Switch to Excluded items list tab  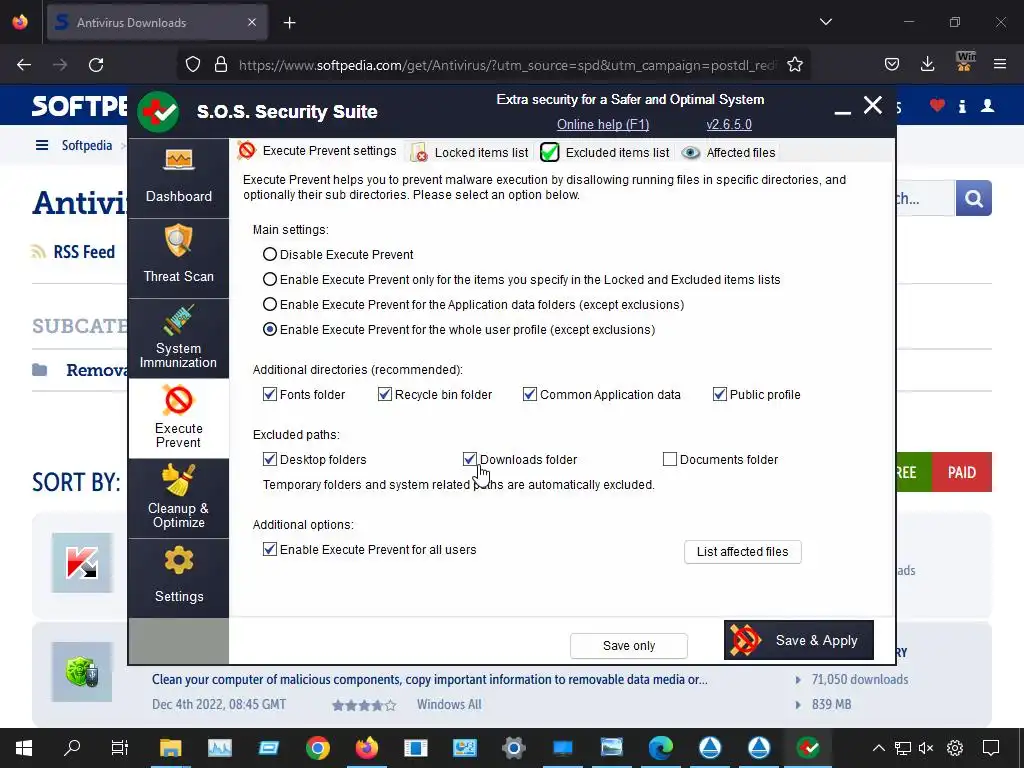pyautogui.click(x=605, y=153)
